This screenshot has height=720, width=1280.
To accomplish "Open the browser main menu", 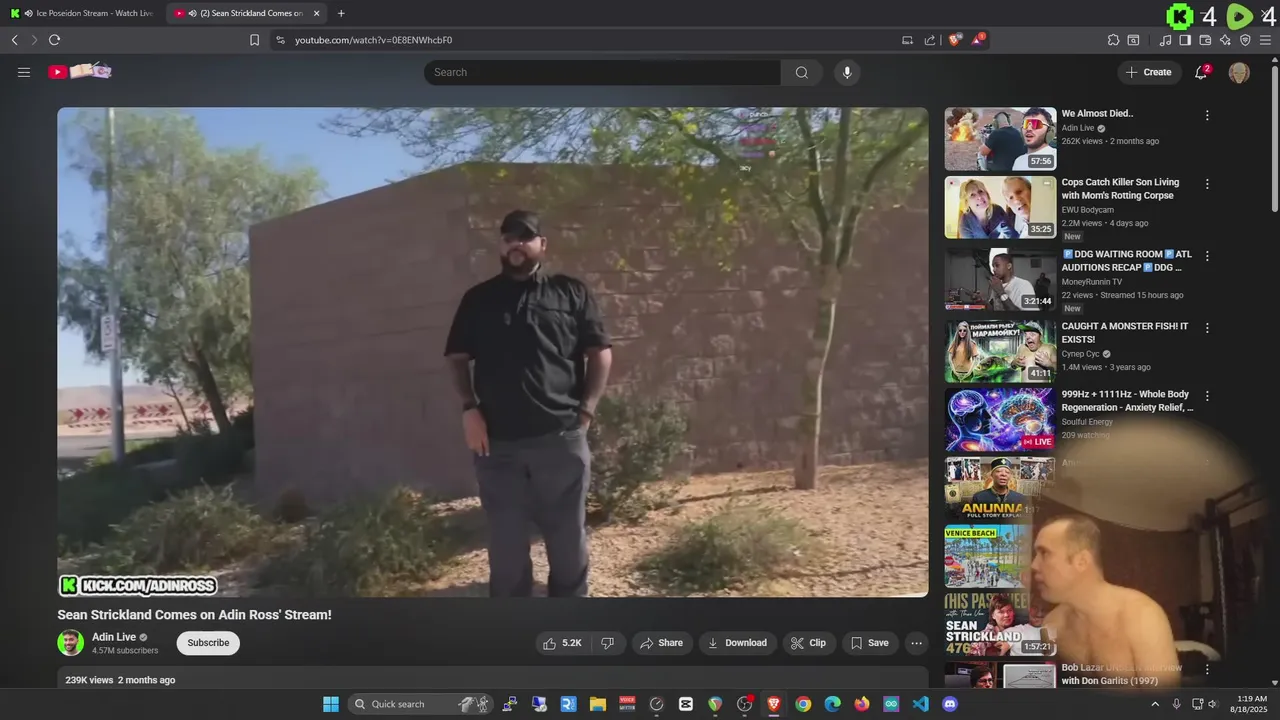I will point(1265,40).
